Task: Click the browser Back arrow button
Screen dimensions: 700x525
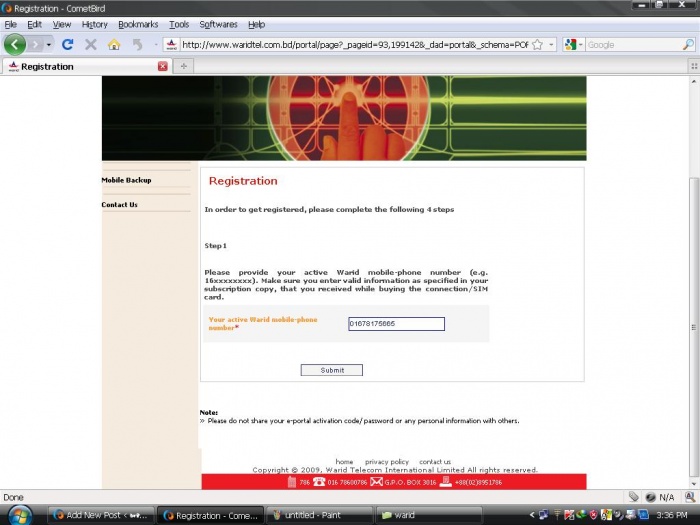Action: (15, 44)
